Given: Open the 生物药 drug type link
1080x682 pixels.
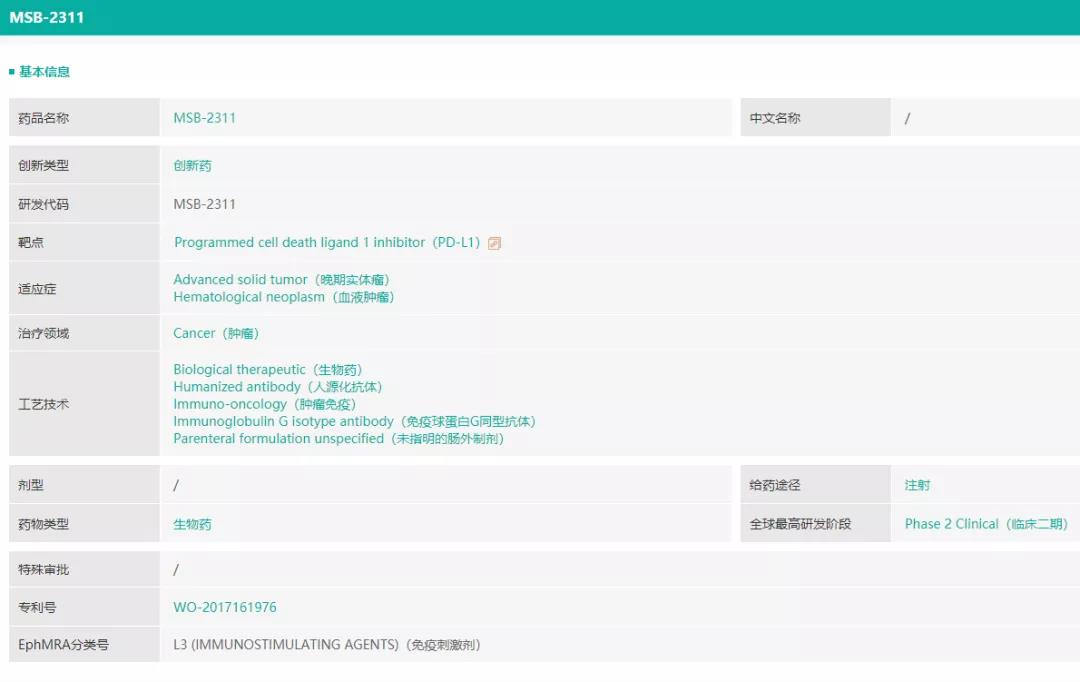Looking at the screenshot, I should (192, 524).
